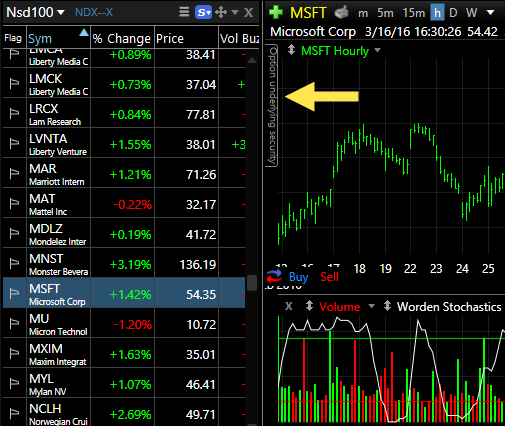505x426 pixels.
Task: Click the flag icon for LRCX
Action: coord(14,113)
